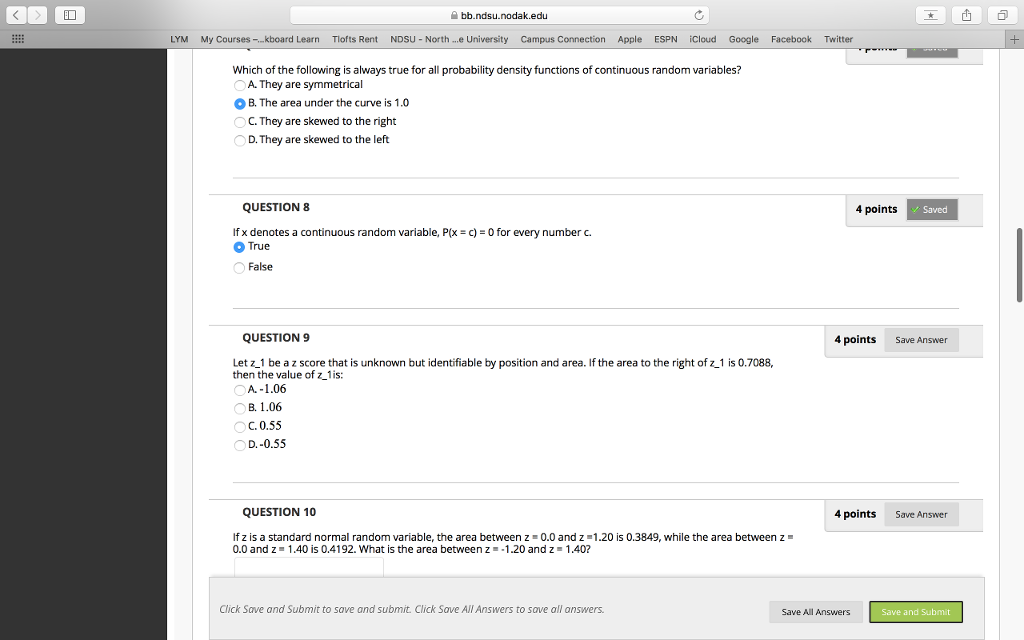The width and height of the screenshot is (1024, 640).
Task: Click Save Answer for Question 9
Action: 920,340
